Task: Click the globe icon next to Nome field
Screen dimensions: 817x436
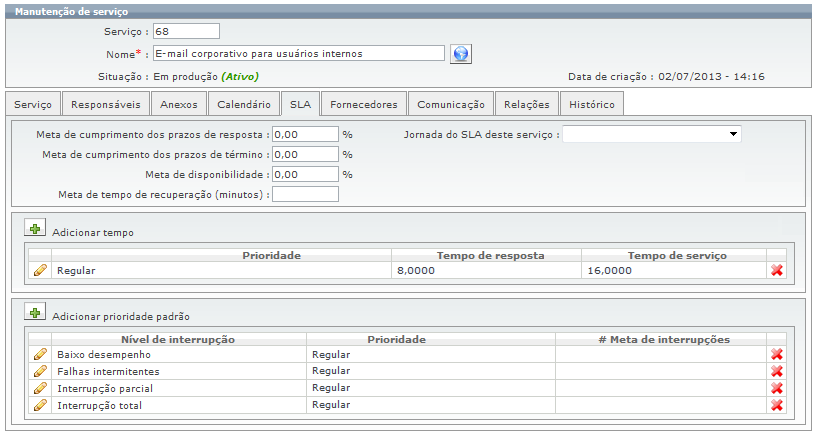Action: click(x=461, y=54)
